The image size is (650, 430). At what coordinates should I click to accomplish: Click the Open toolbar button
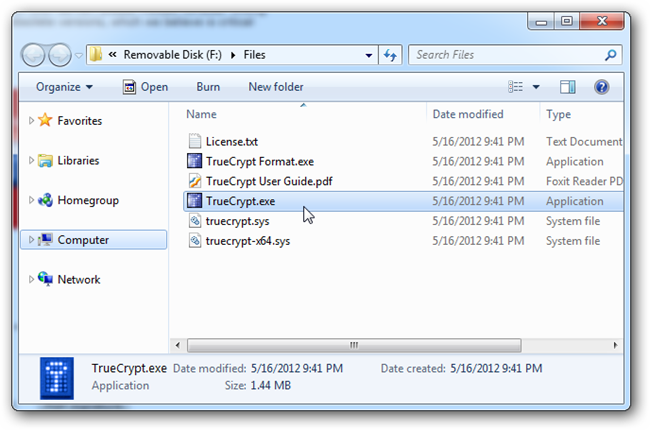point(146,87)
